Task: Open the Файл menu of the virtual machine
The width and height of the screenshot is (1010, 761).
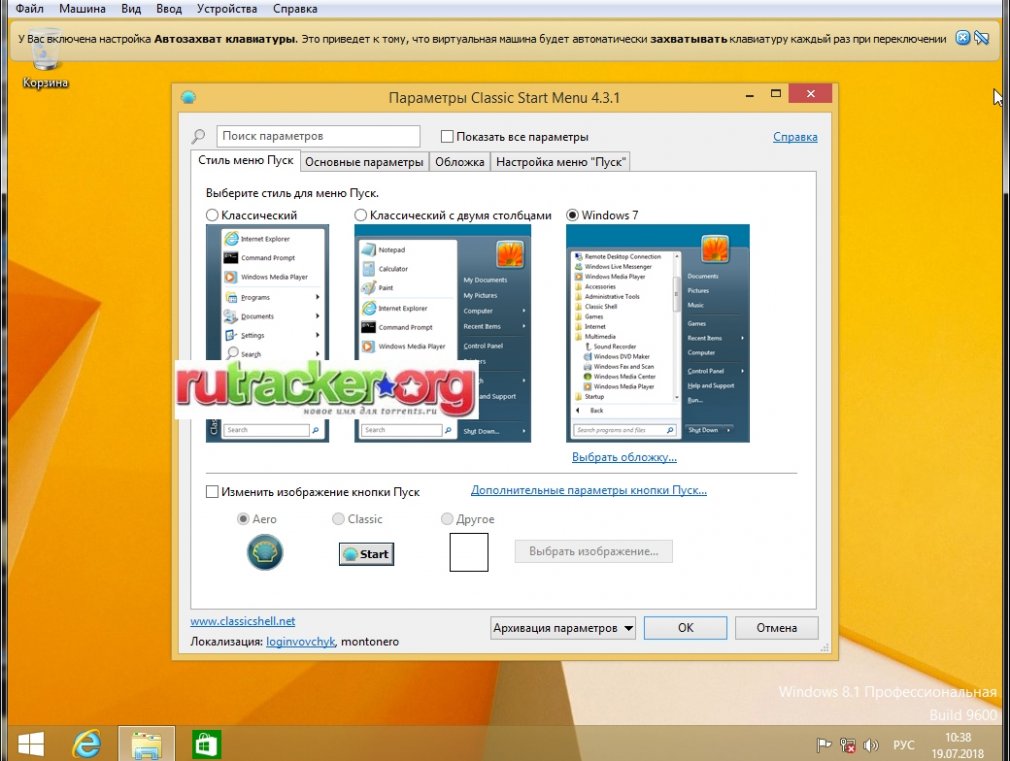Action: [x=30, y=8]
